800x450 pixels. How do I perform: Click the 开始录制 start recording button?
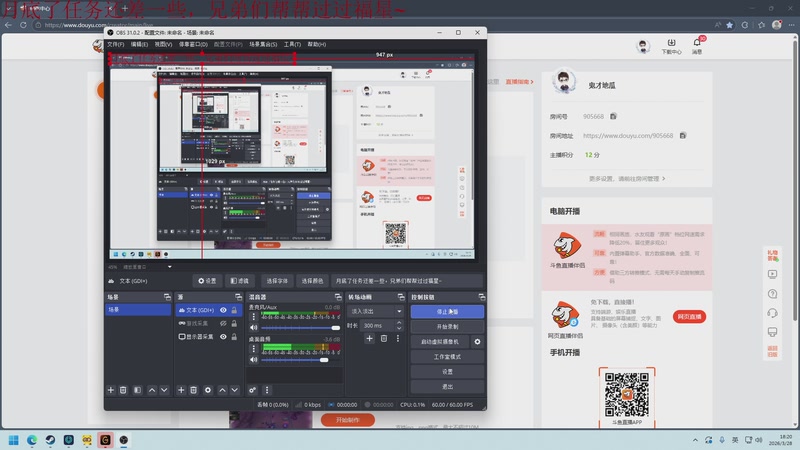pyautogui.click(x=447, y=327)
